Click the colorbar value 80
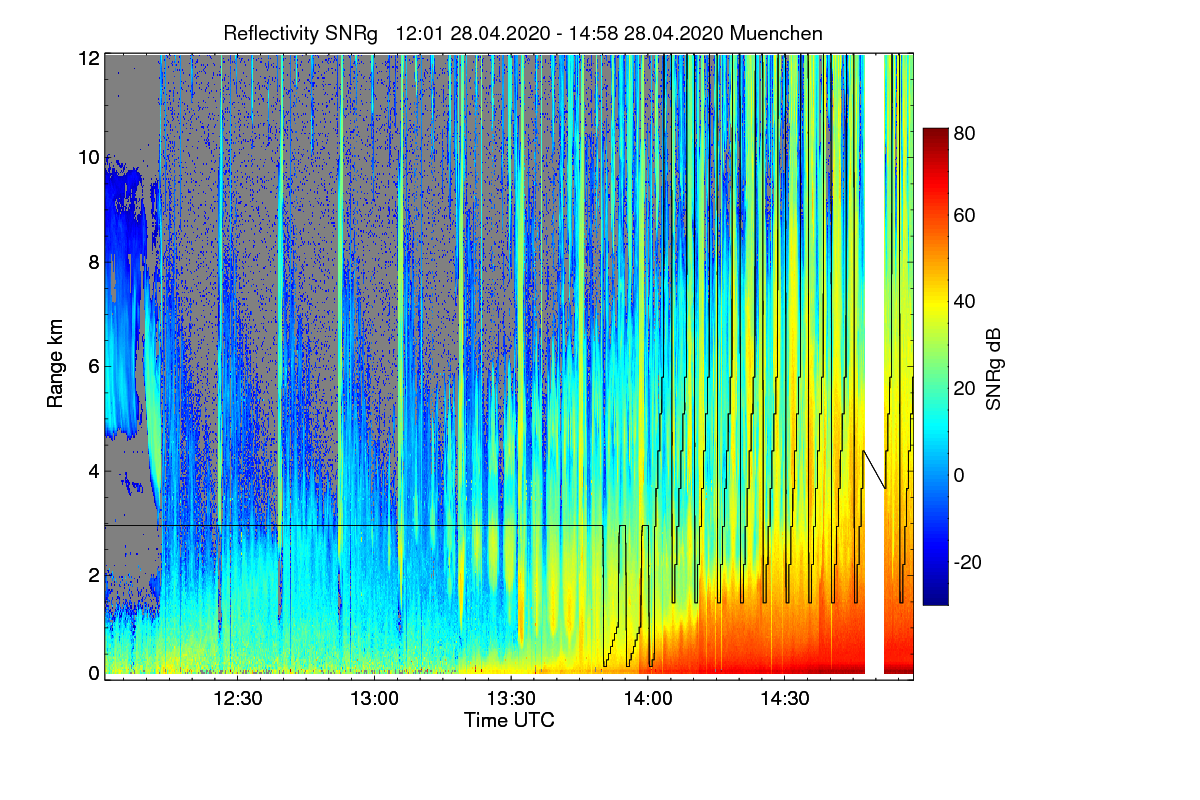 (963, 131)
